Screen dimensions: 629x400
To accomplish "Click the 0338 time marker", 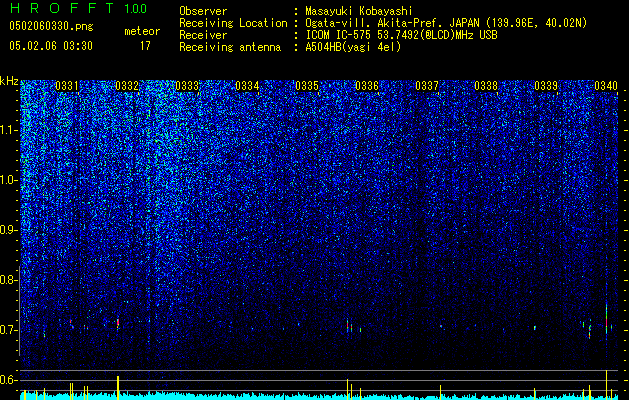I will pos(486,86).
